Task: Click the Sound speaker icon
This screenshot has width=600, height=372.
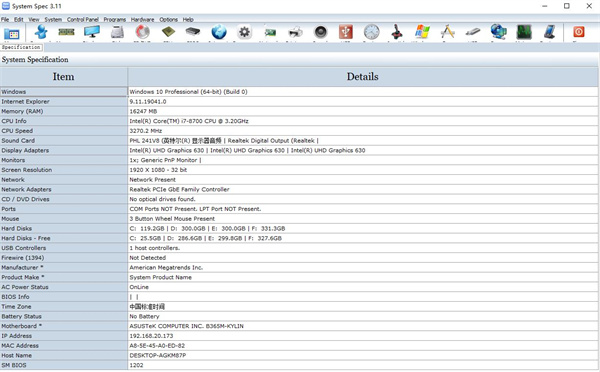Action: (320, 32)
